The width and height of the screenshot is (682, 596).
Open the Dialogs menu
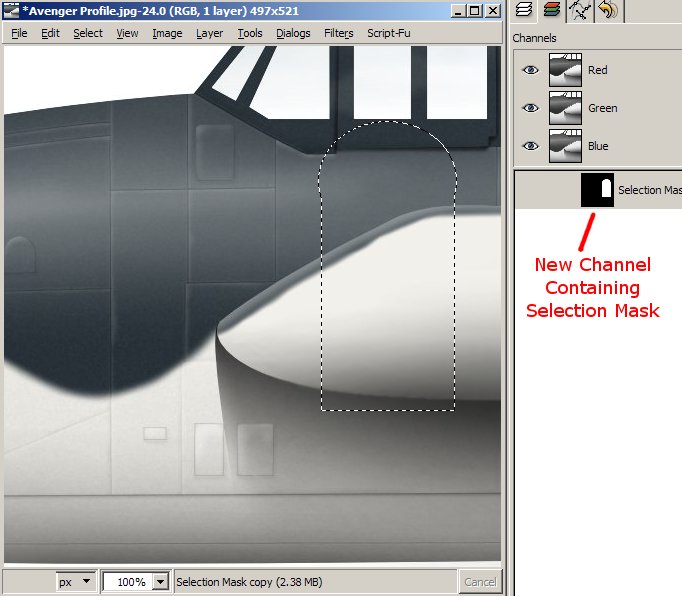pyautogui.click(x=293, y=33)
